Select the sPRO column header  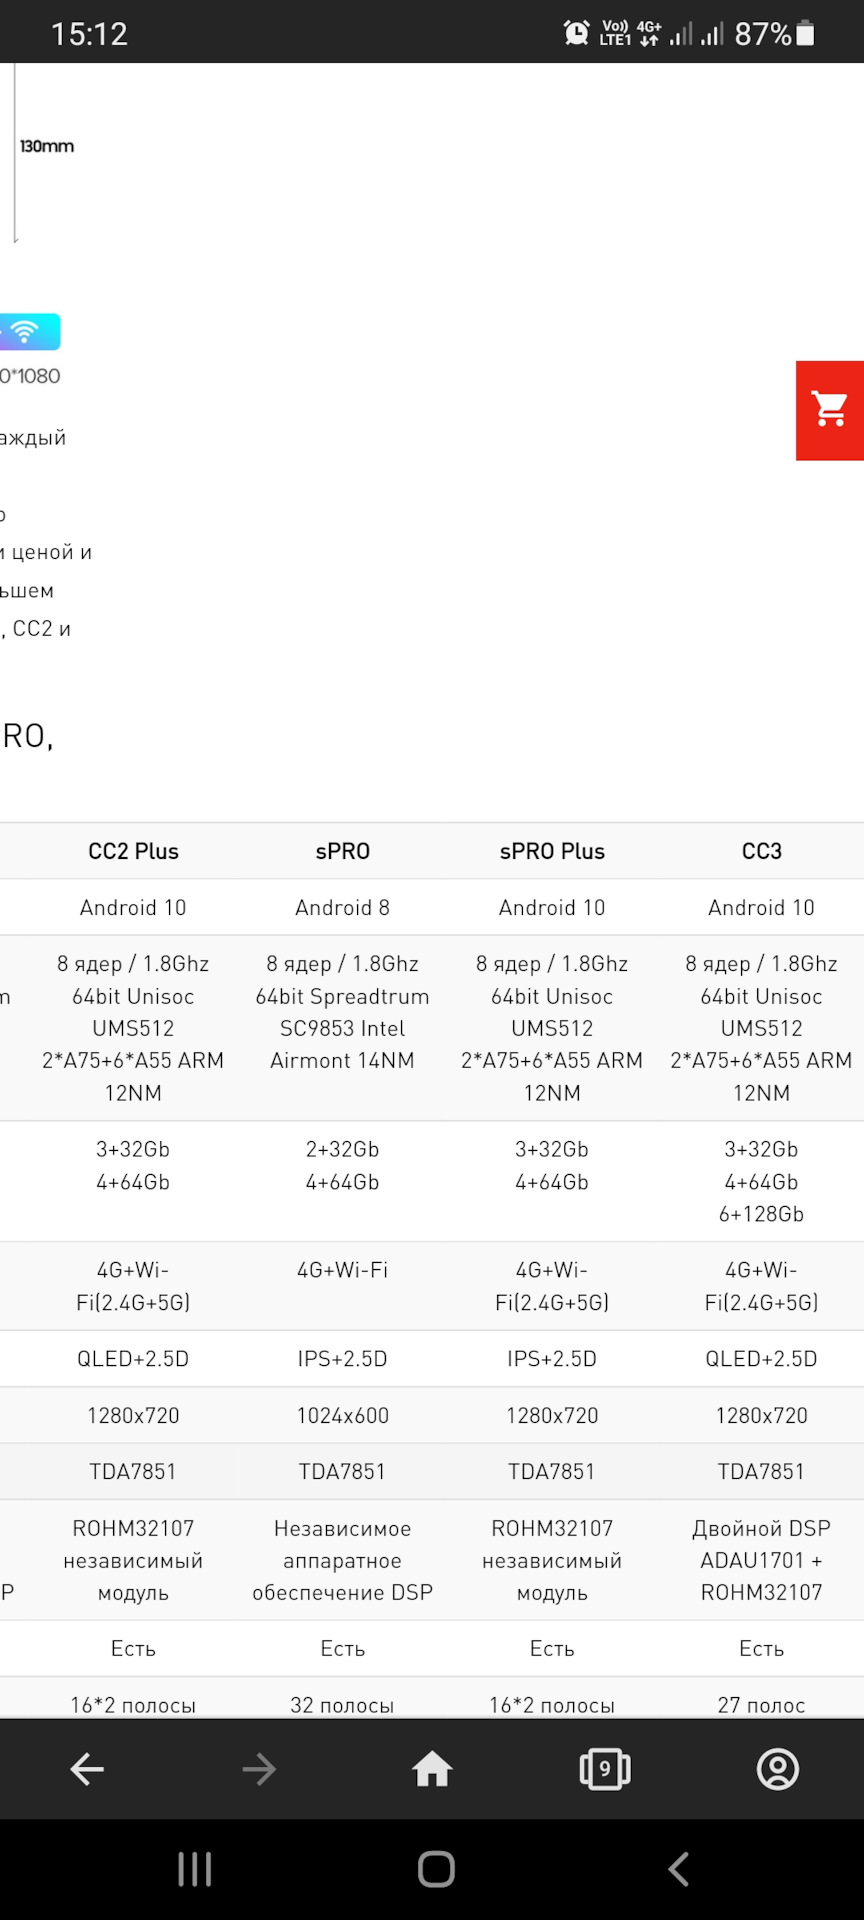coord(342,851)
